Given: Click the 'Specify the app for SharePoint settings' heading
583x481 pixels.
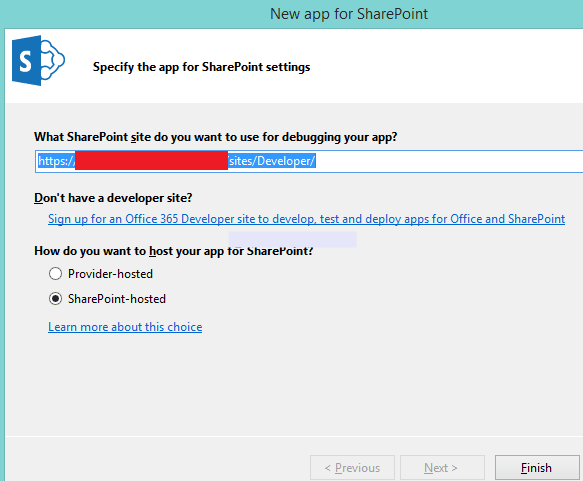Looking at the screenshot, I should (202, 67).
